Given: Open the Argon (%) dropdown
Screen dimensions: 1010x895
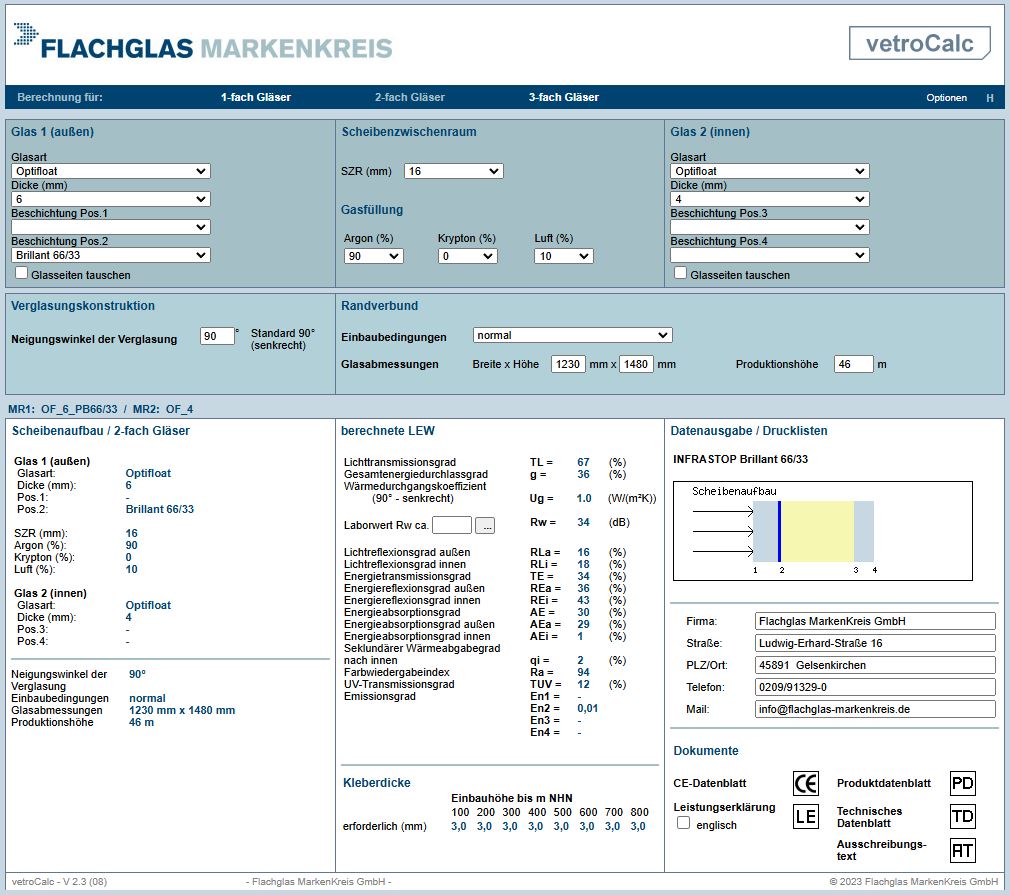Looking at the screenshot, I should [374, 256].
